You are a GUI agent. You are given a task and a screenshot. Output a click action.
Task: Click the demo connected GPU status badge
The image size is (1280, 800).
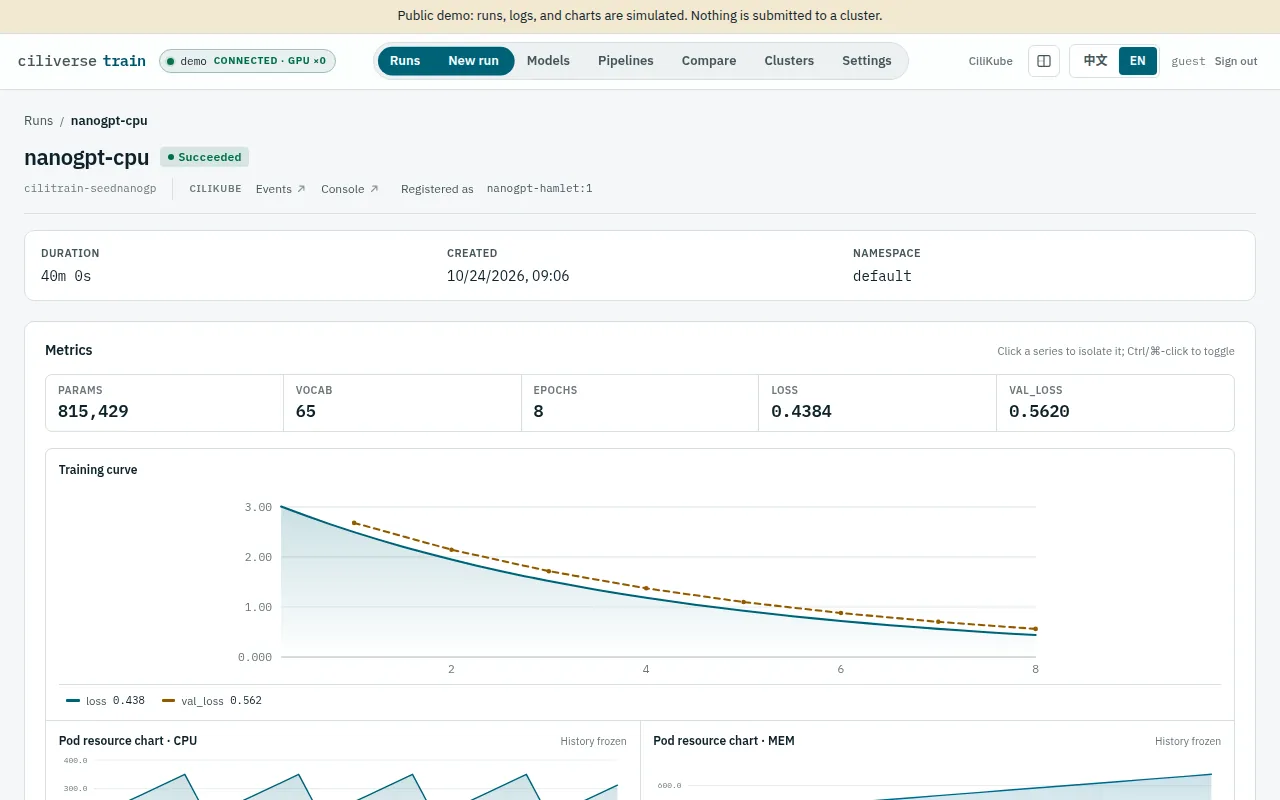pyautogui.click(x=247, y=61)
